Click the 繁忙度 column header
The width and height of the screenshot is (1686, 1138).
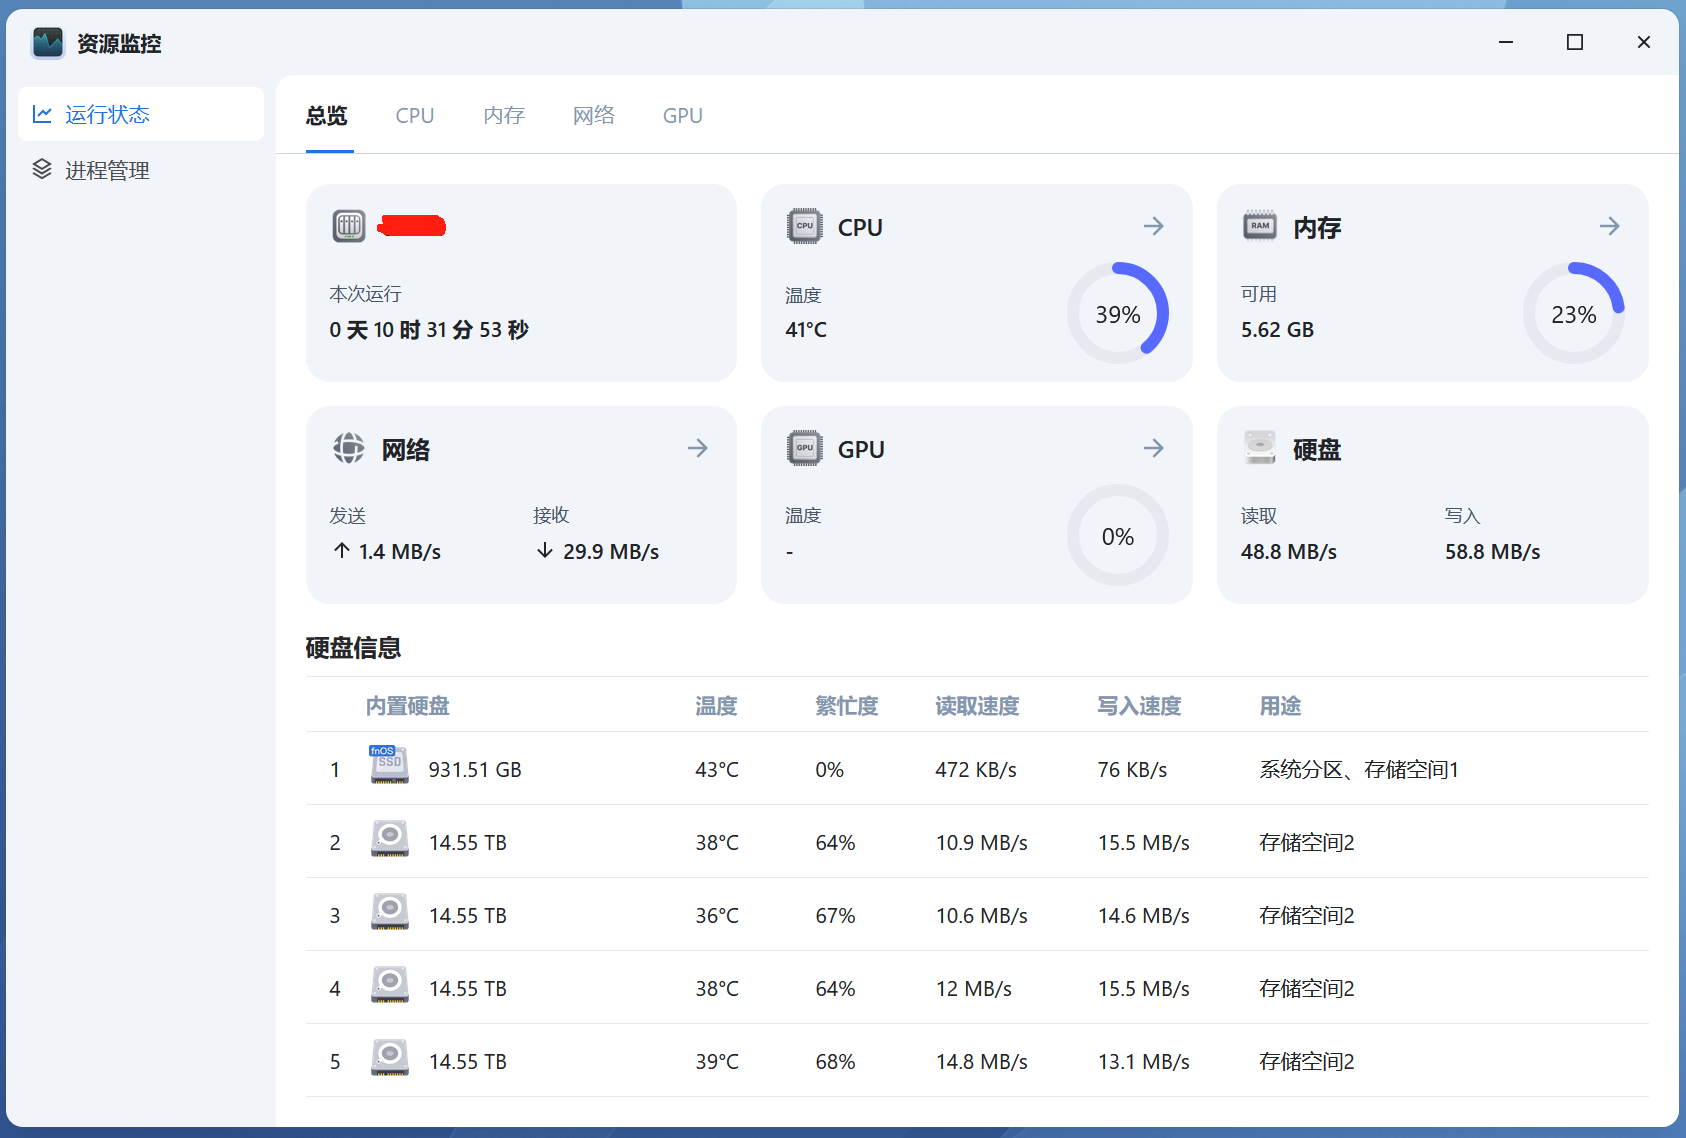pos(847,706)
